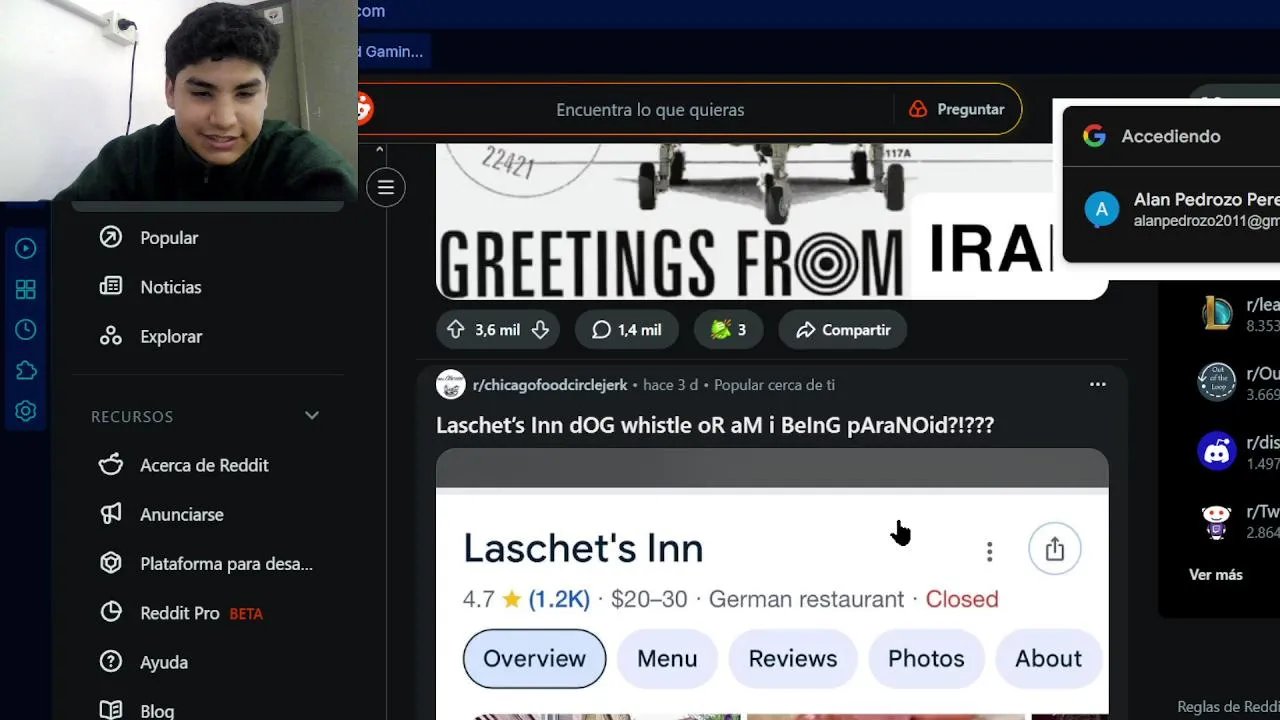Click the r/chicagofoodcirclejerk avatar
This screenshot has height=720, width=1280.
[451, 384]
